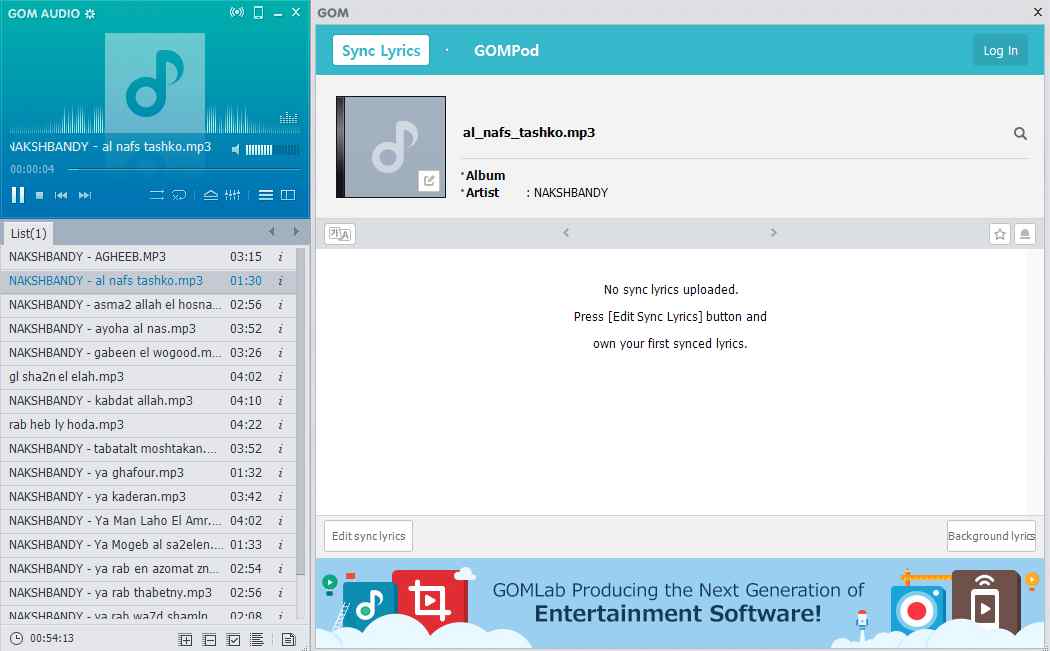Select track NAKSHBANDY - AGHEEB.MP3
Viewport: 1050px width, 651px height.
coord(148,257)
